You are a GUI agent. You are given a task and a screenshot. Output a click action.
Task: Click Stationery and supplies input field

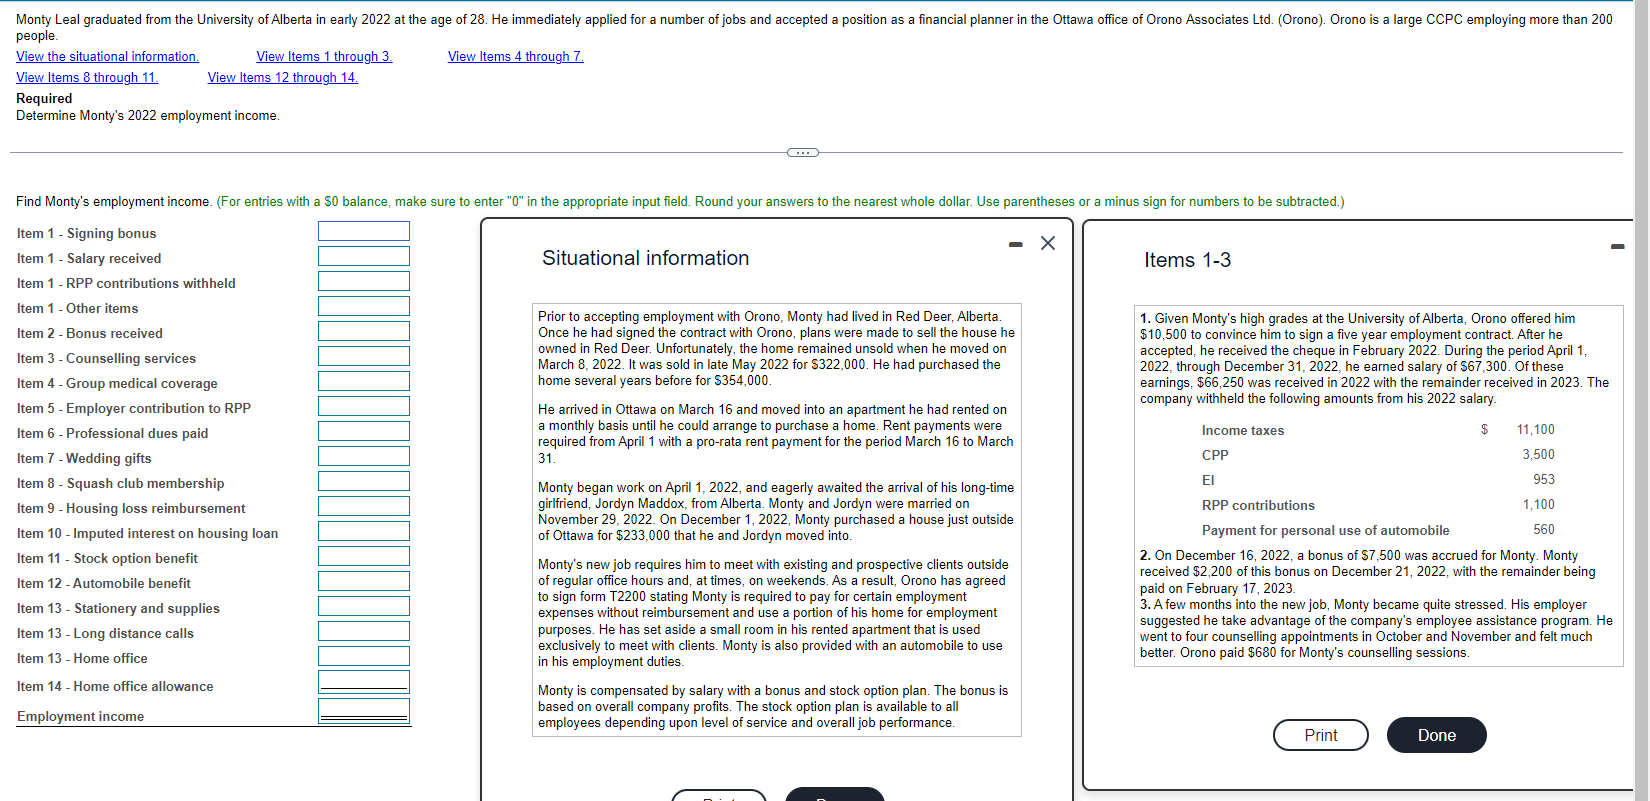click(364, 606)
